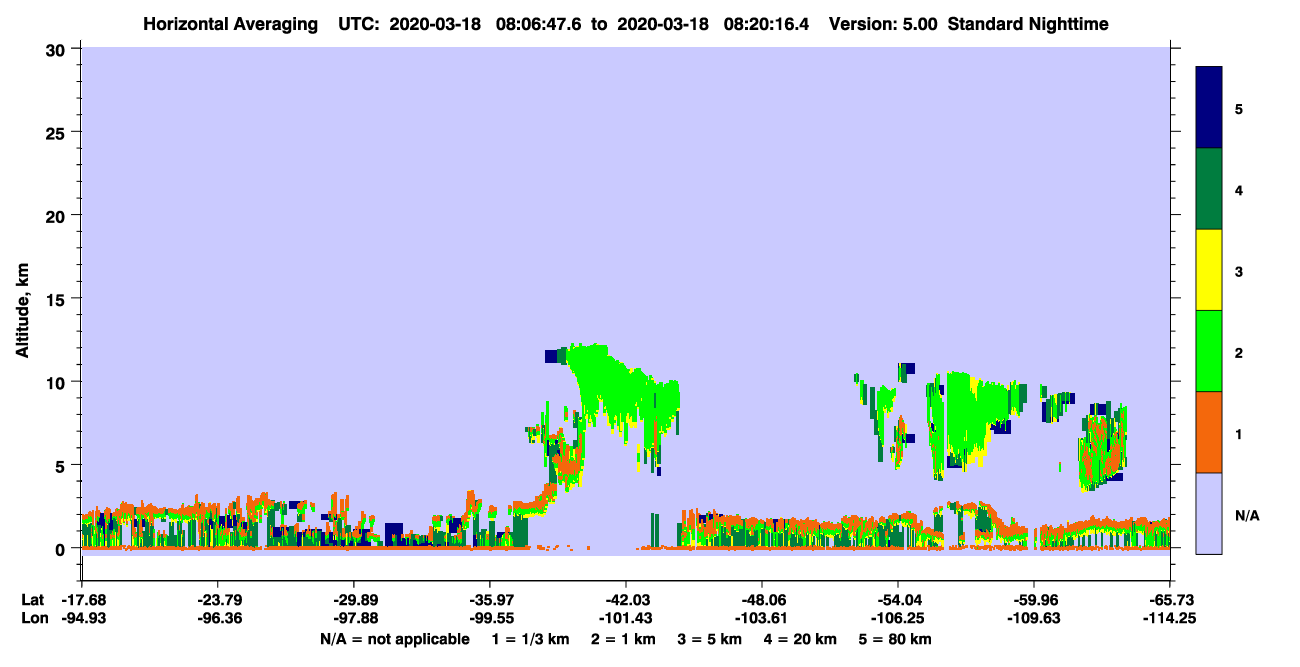Click the dark blue colorbar segment for 5
Image resolution: width=1300 pixels, height=667 pixels.
coord(1209,108)
